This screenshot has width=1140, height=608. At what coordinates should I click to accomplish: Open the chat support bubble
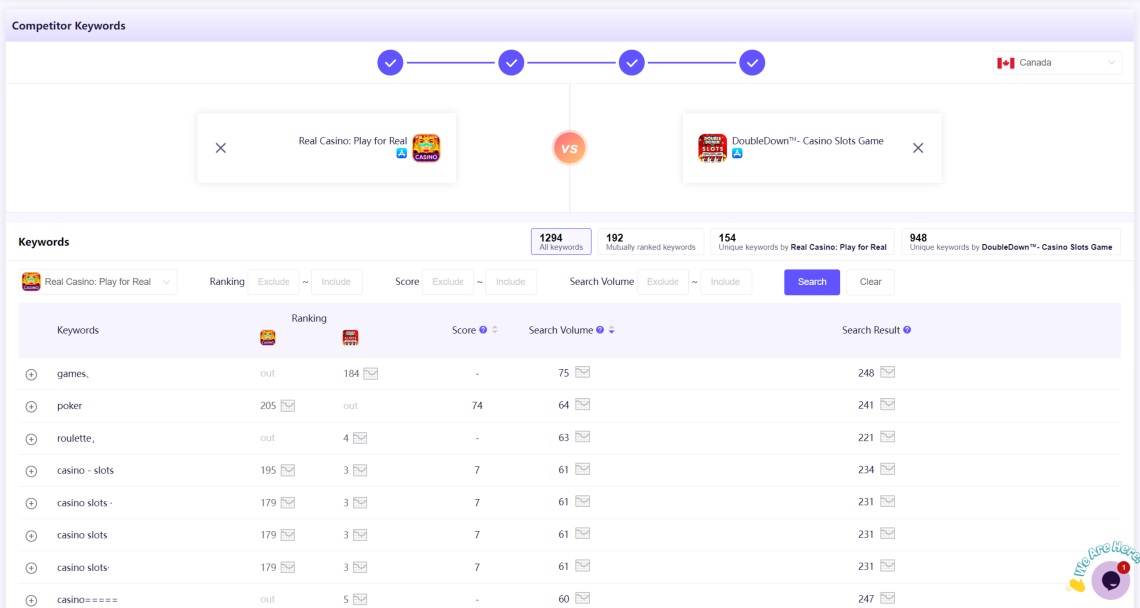[x=1109, y=580]
